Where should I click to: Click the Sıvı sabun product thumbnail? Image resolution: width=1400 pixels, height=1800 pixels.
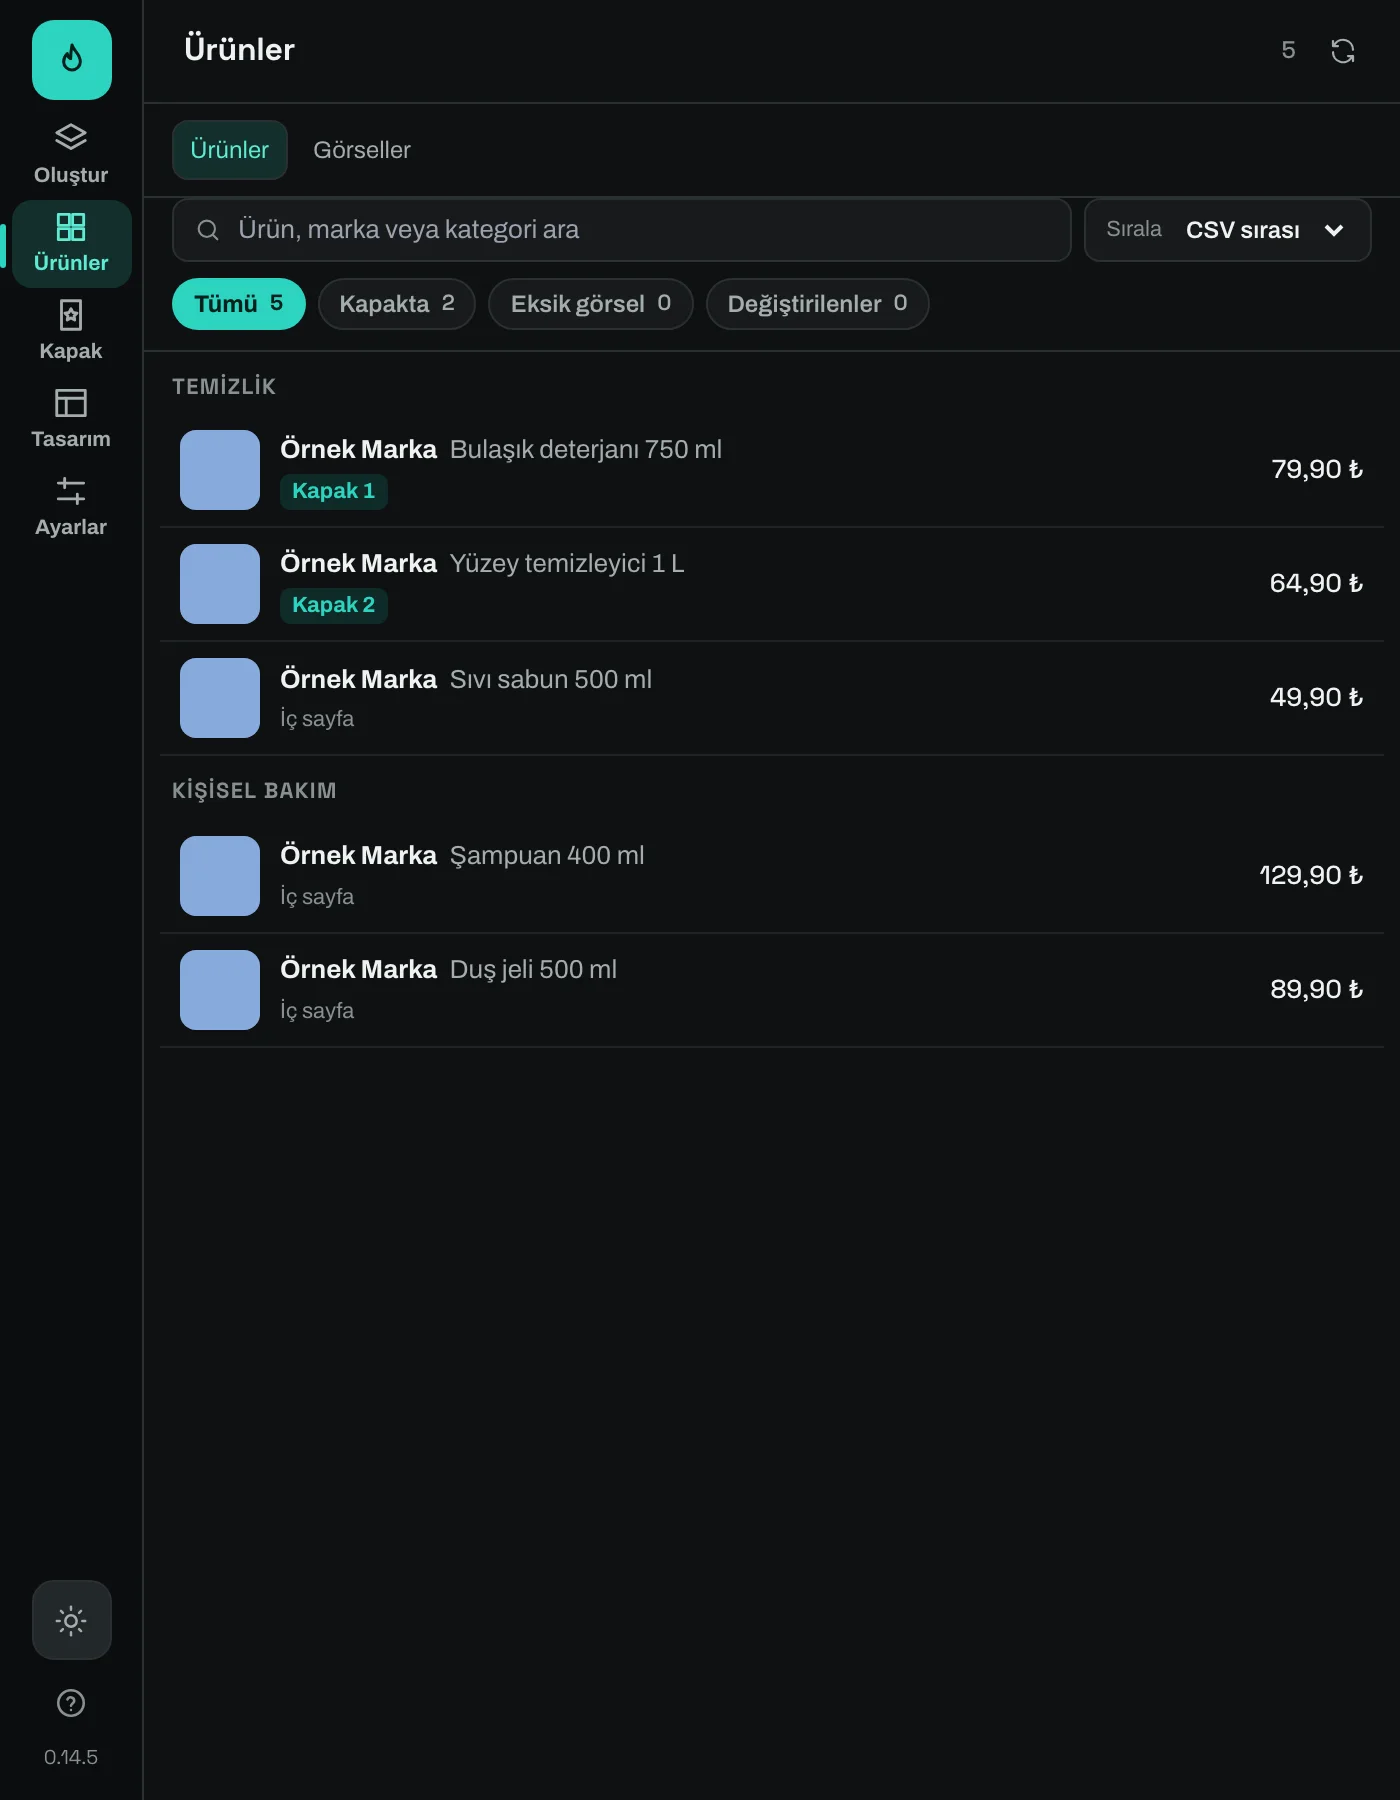[x=220, y=698]
